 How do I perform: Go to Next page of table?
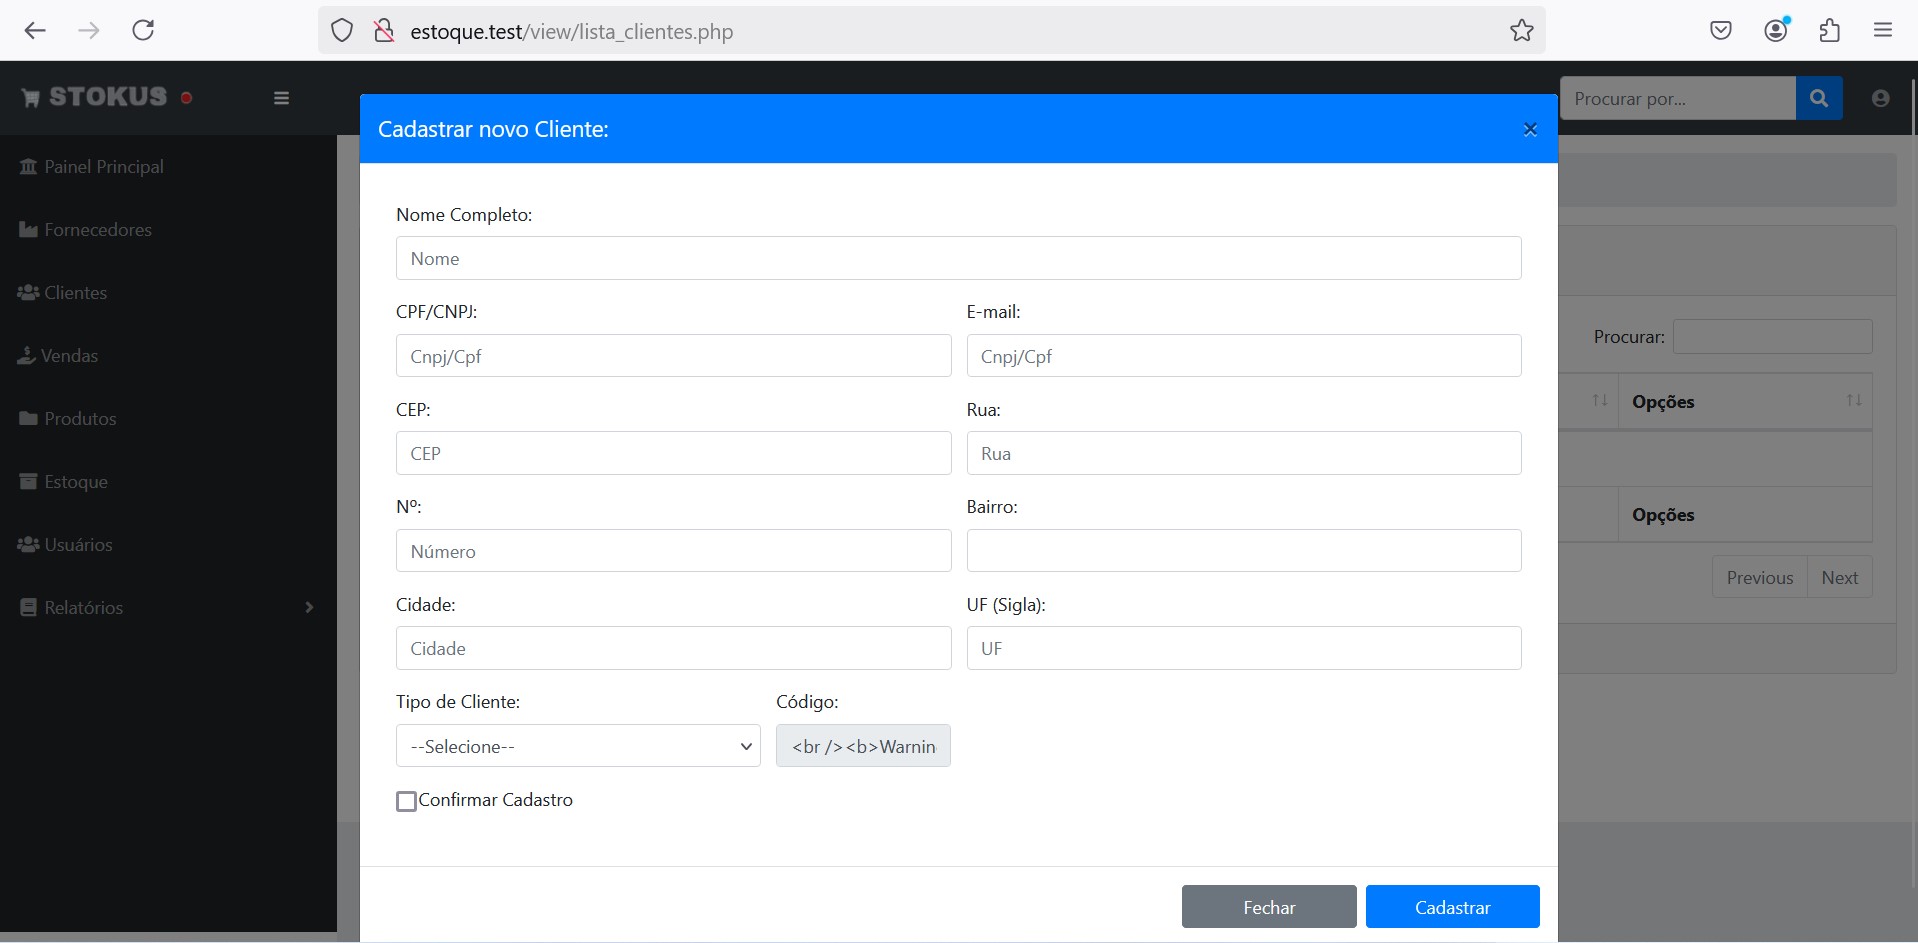(x=1838, y=578)
